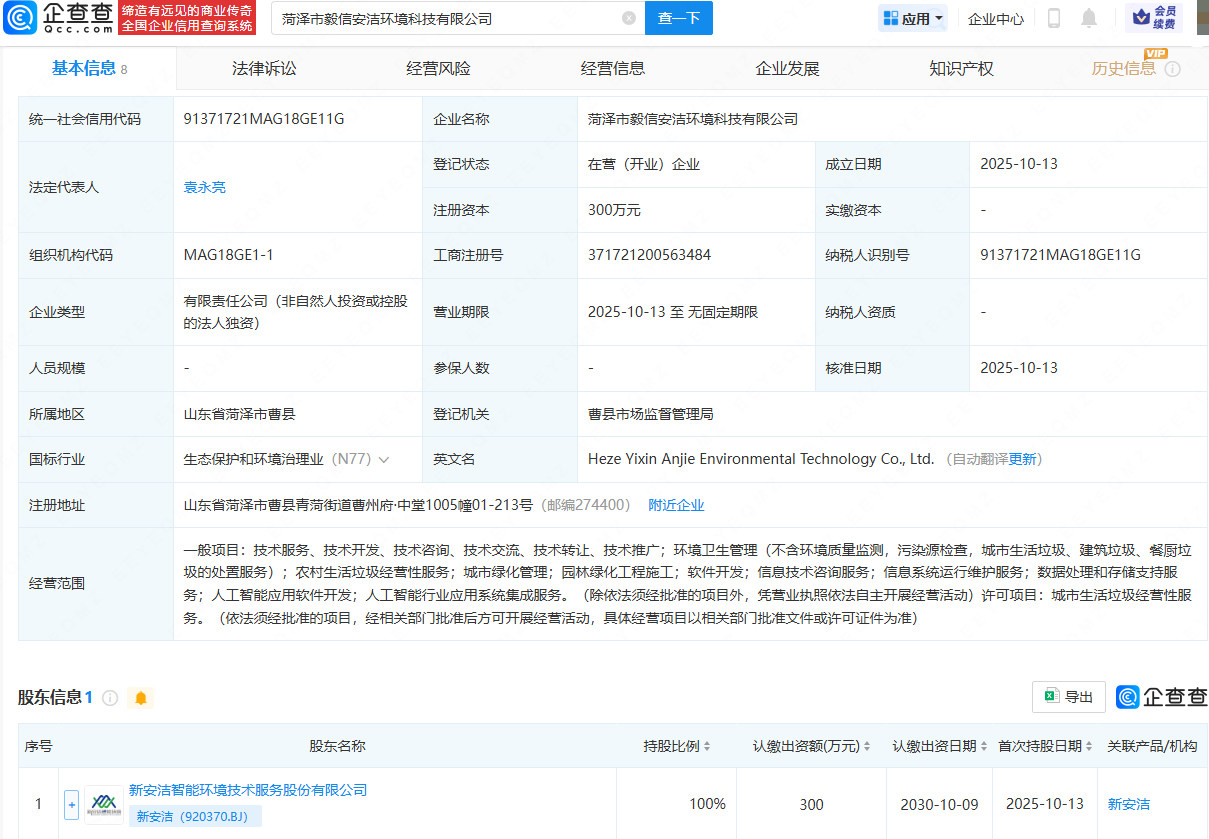Clear the search box with X icon
This screenshot has width=1209, height=839.
pyautogui.click(x=629, y=18)
